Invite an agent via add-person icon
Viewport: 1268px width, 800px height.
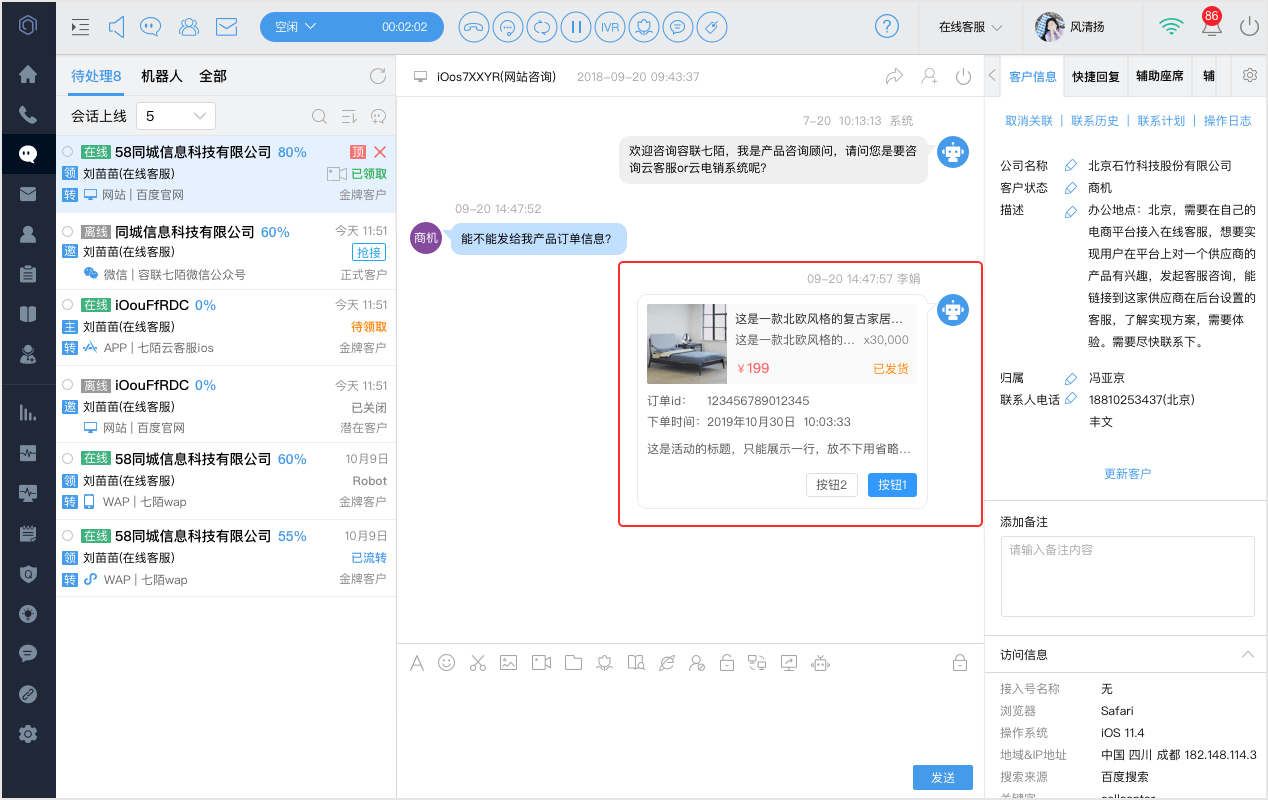point(930,76)
